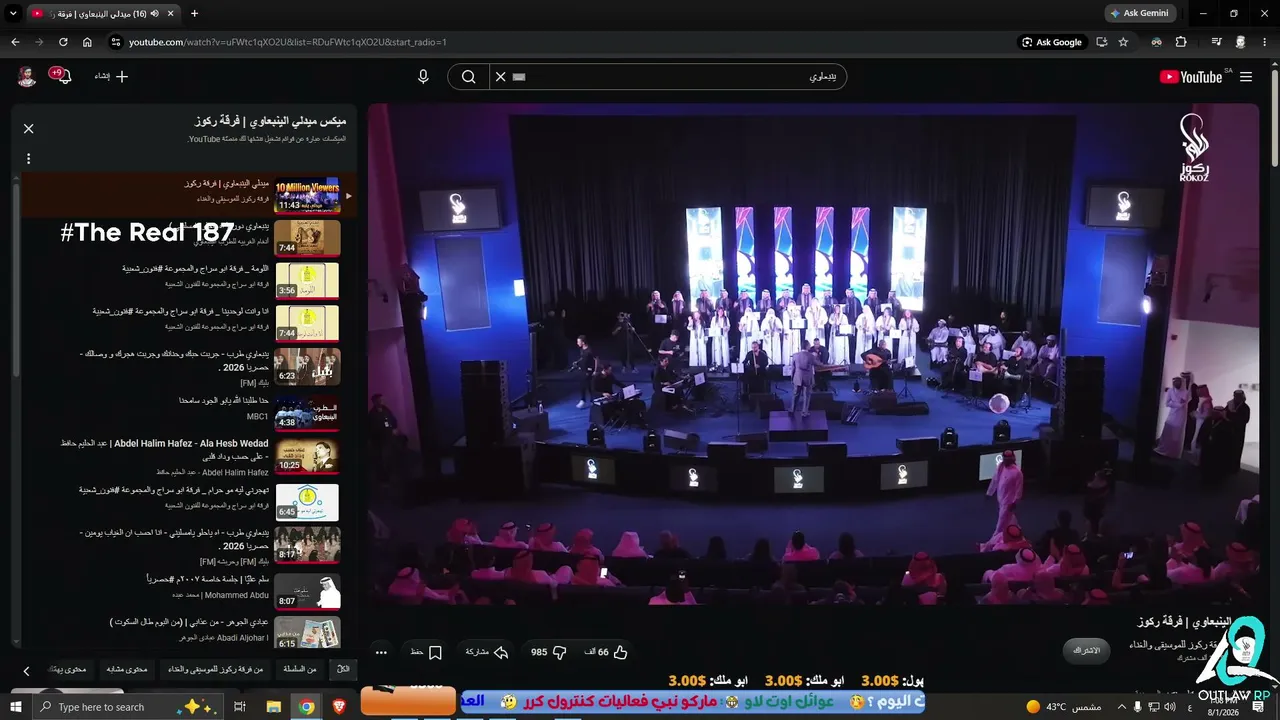Like the video with thumbs-up button

point(606,652)
